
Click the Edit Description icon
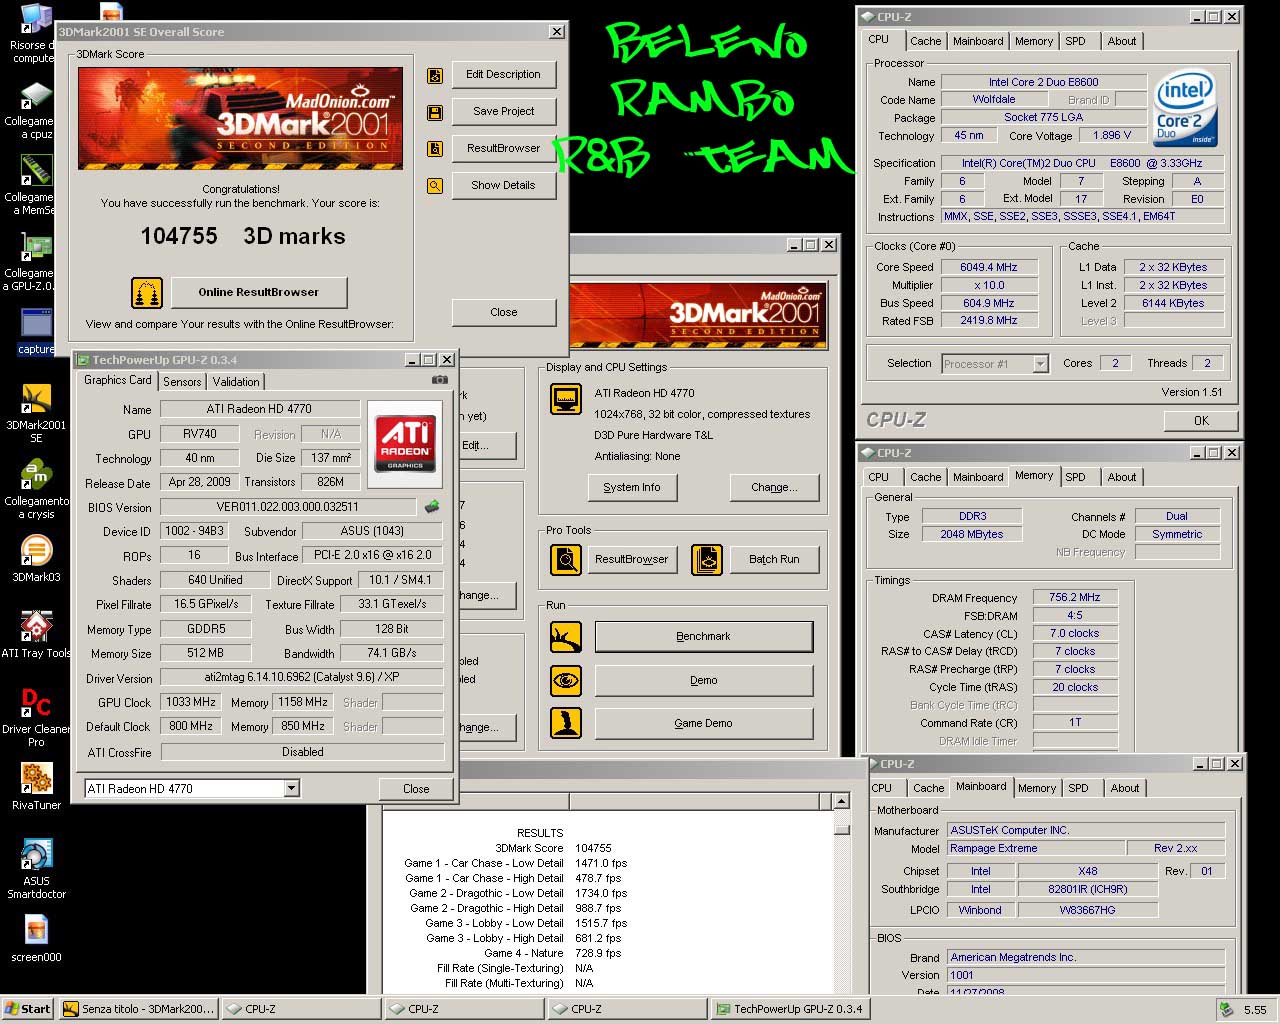[x=435, y=75]
